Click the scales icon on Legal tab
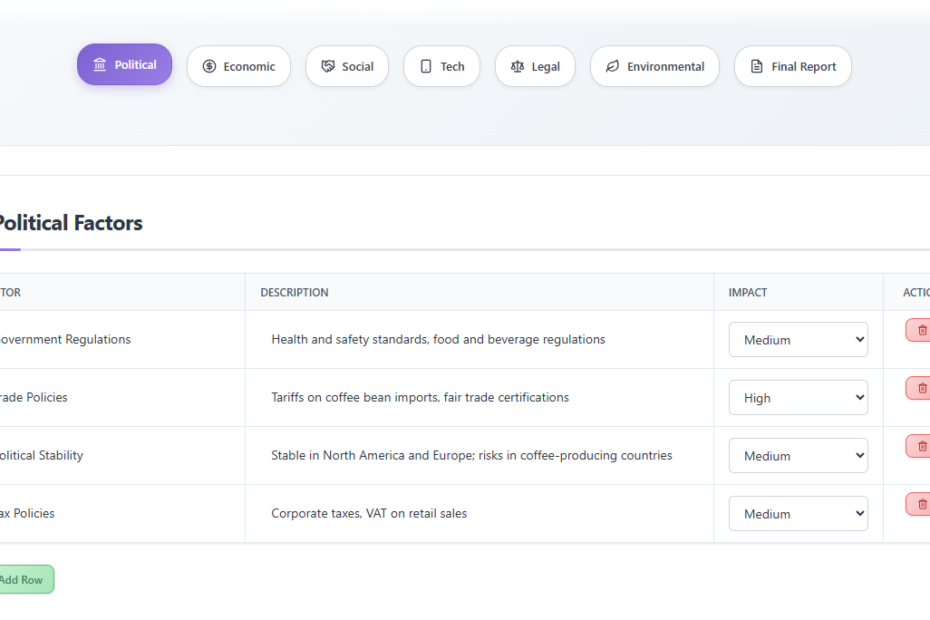Image resolution: width=930 pixels, height=620 pixels. pyautogui.click(x=517, y=67)
